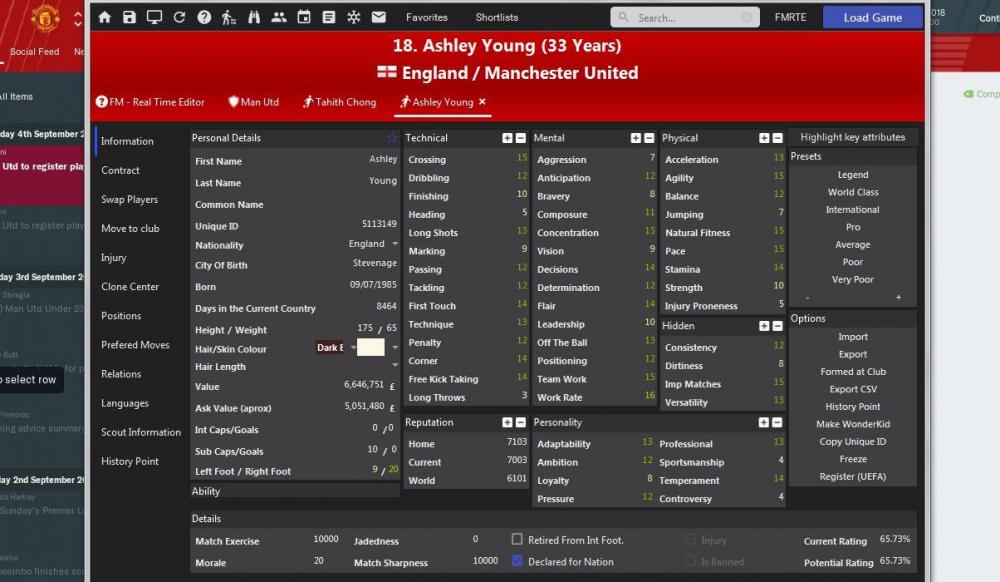Open Prefered Moves in the sidebar
Viewport: 1000px width, 582px height.
(x=135, y=345)
